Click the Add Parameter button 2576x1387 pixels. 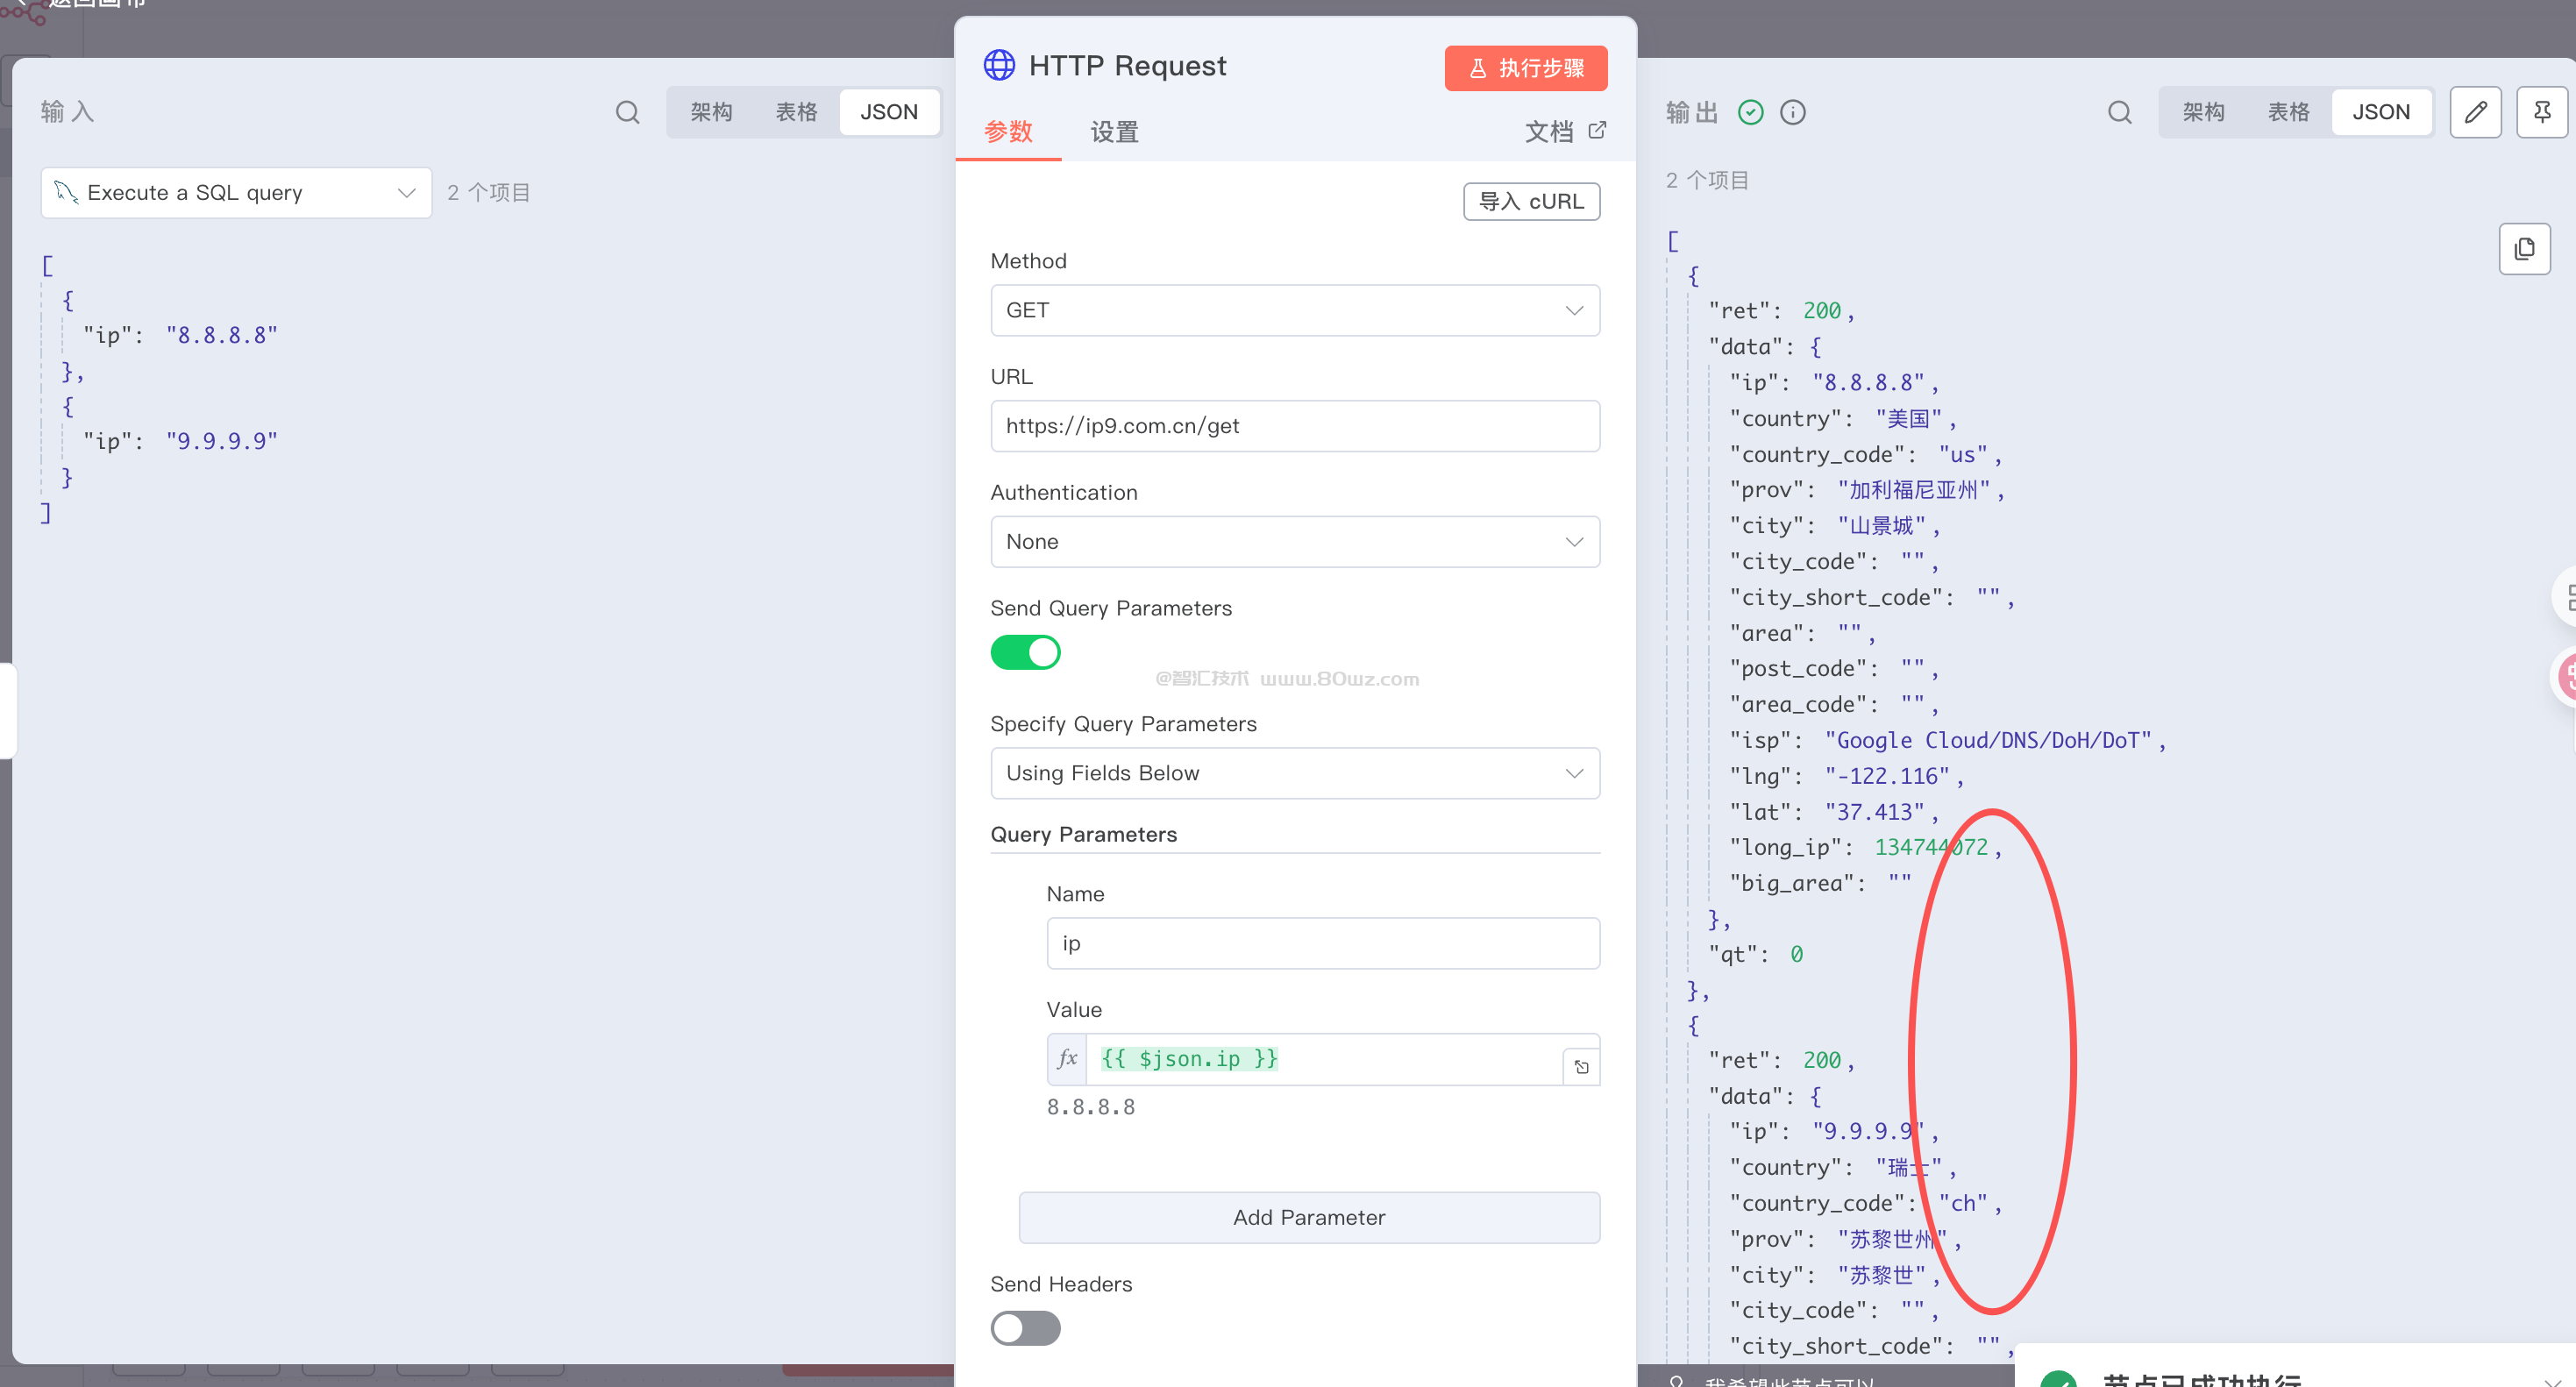tap(1308, 1217)
